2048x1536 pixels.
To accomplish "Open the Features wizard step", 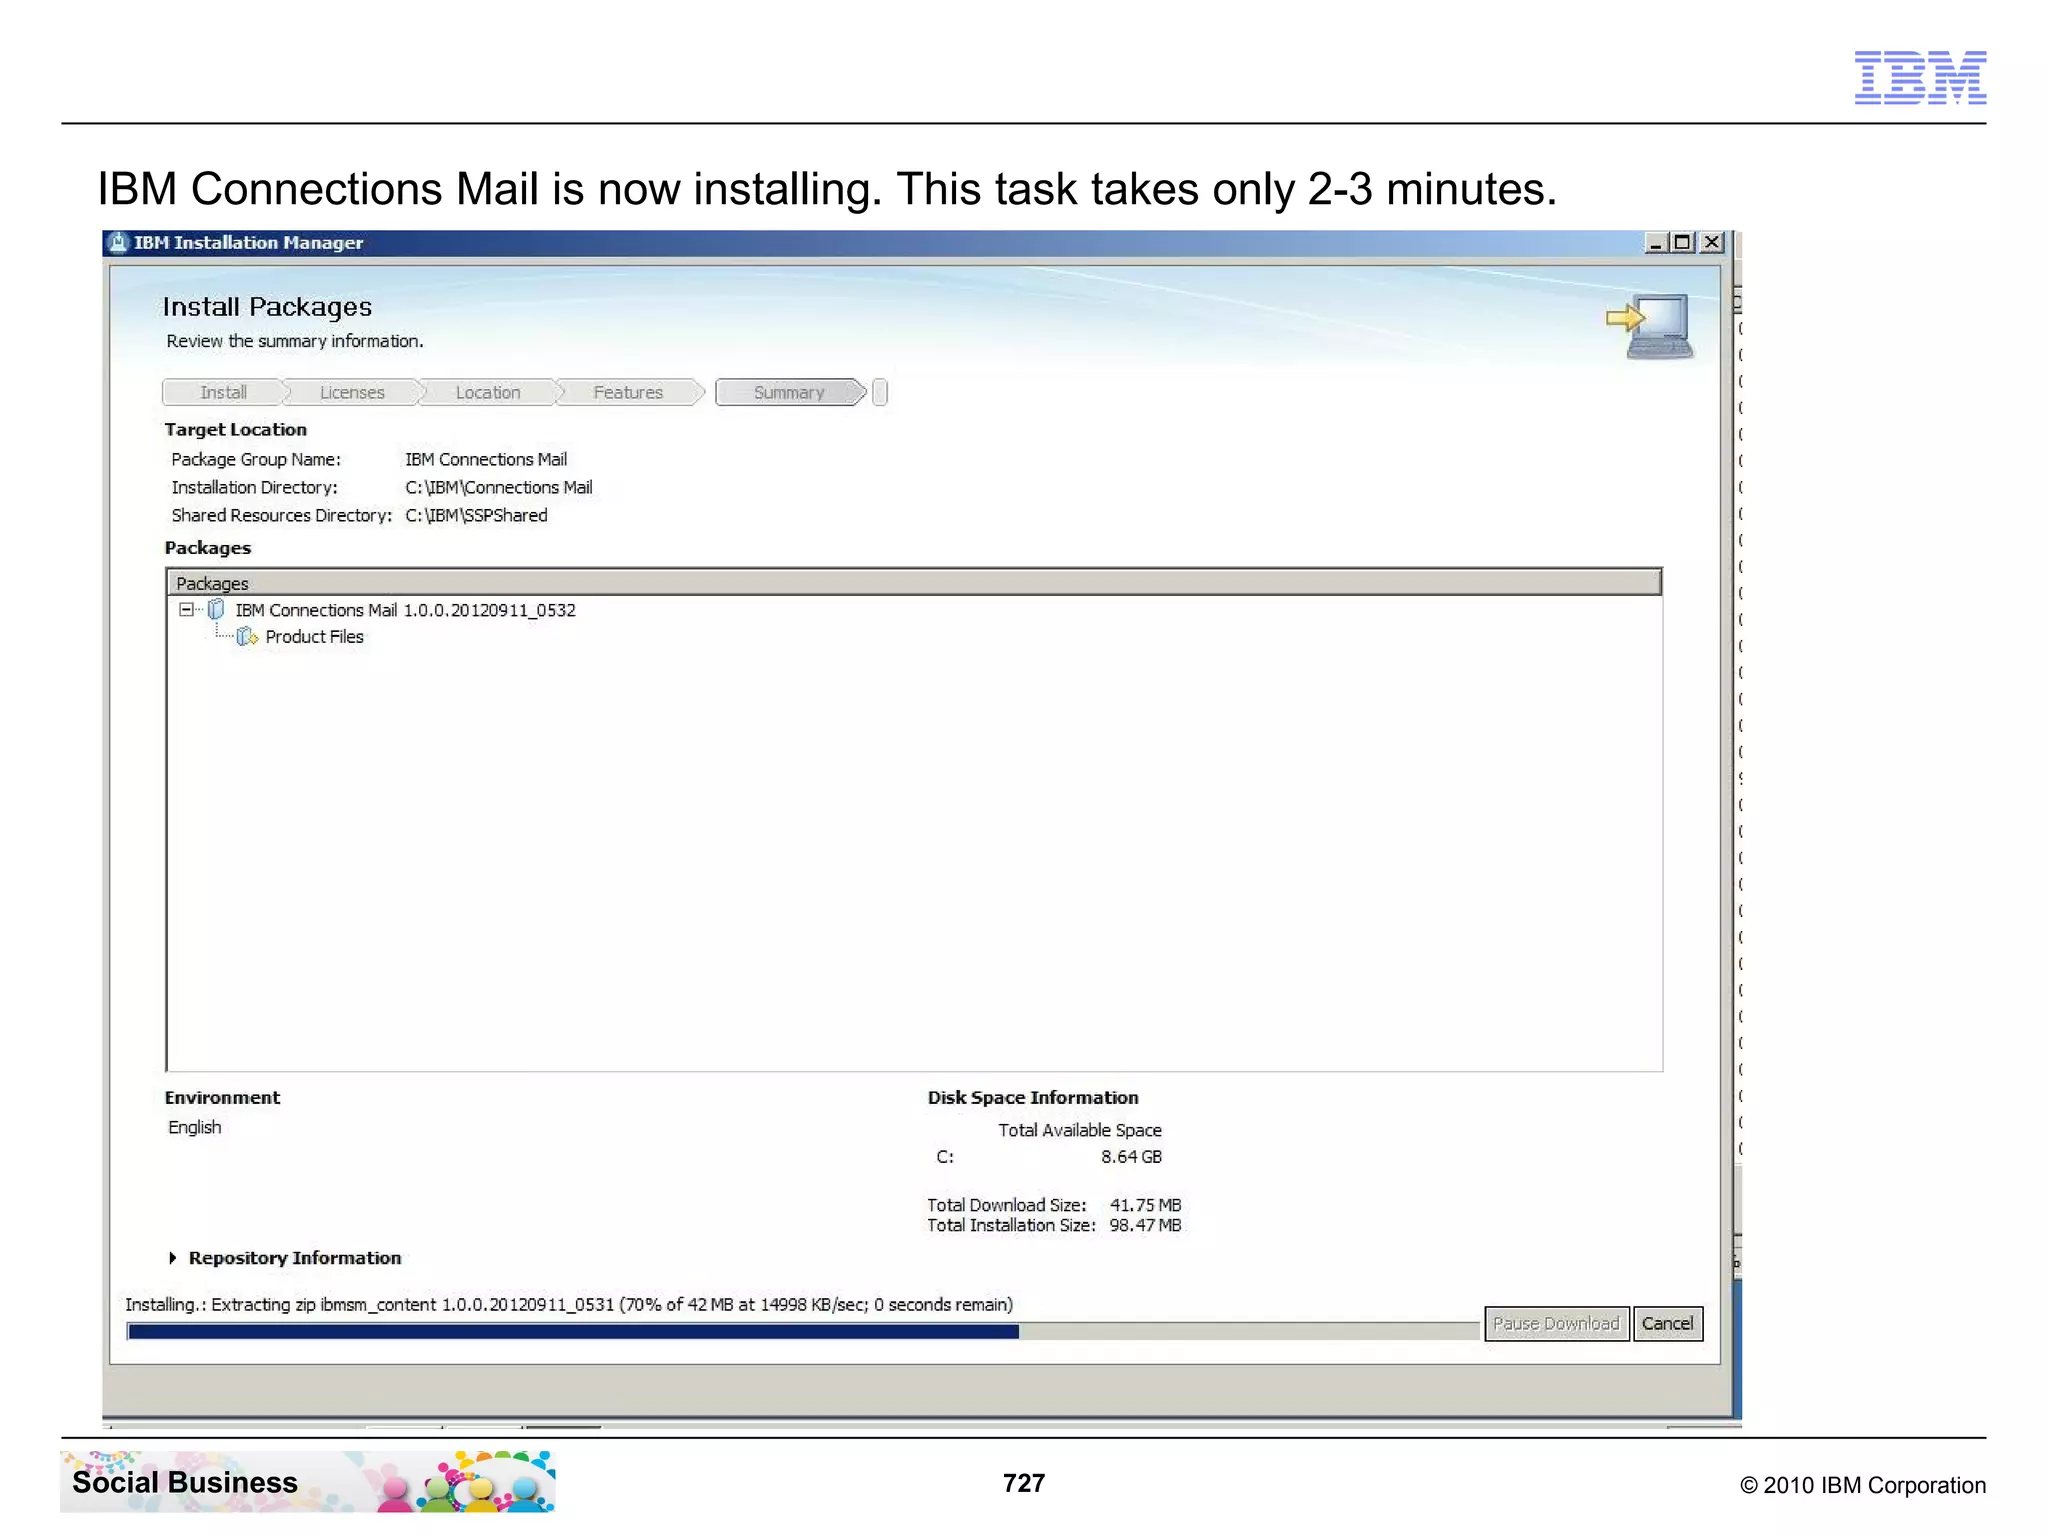I will point(628,393).
